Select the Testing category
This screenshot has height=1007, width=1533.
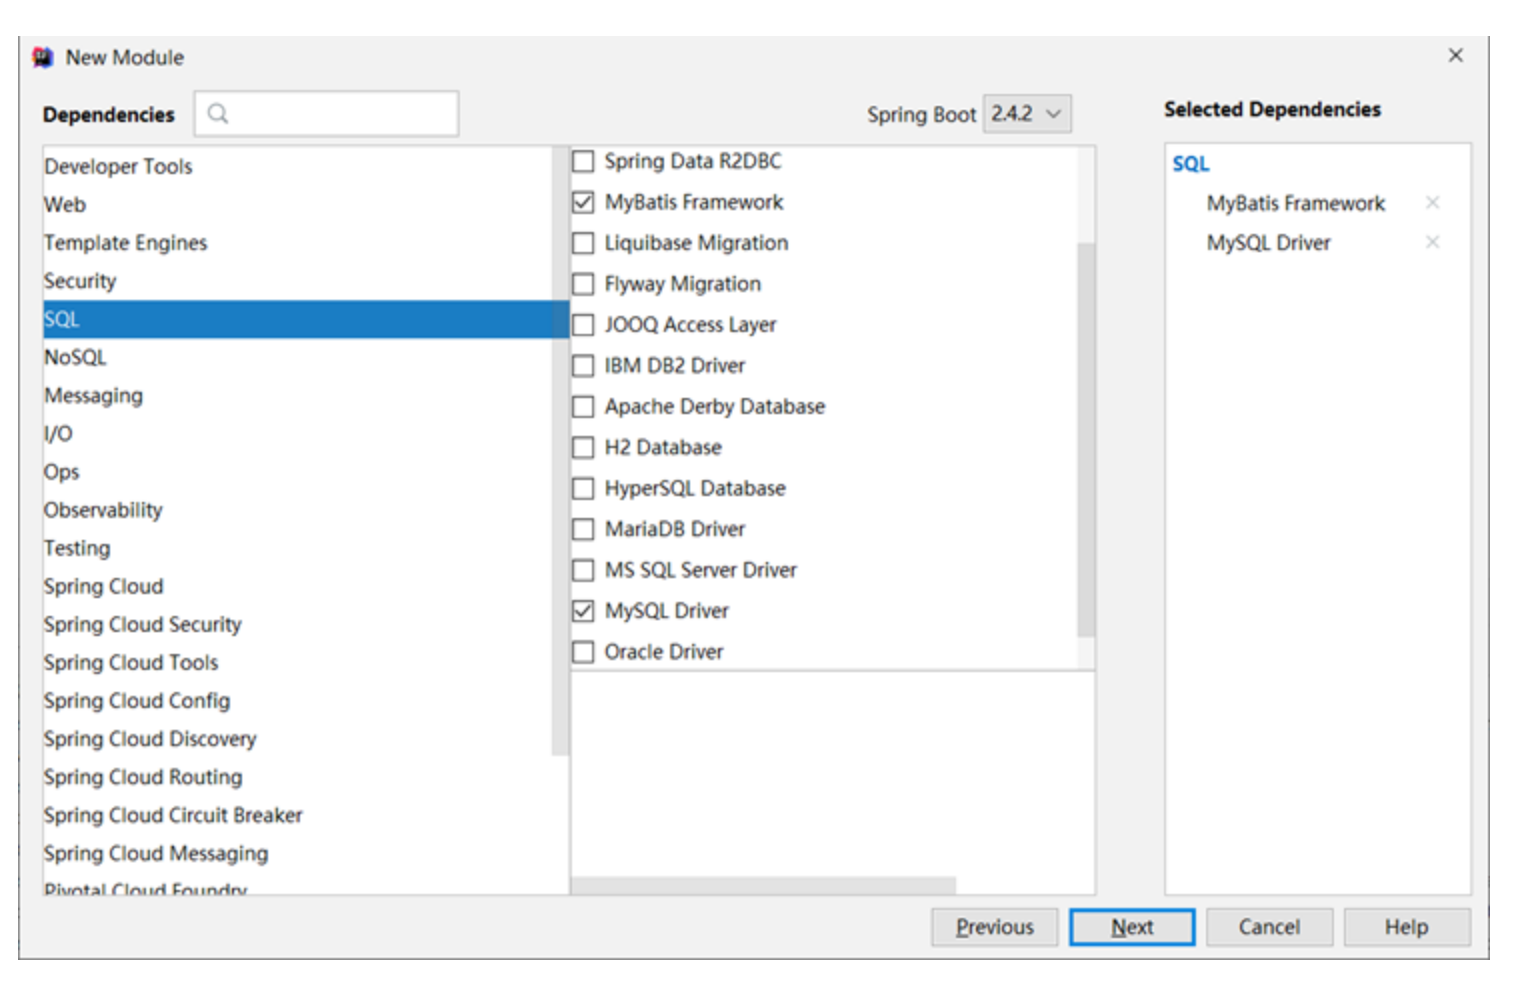pos(298,548)
